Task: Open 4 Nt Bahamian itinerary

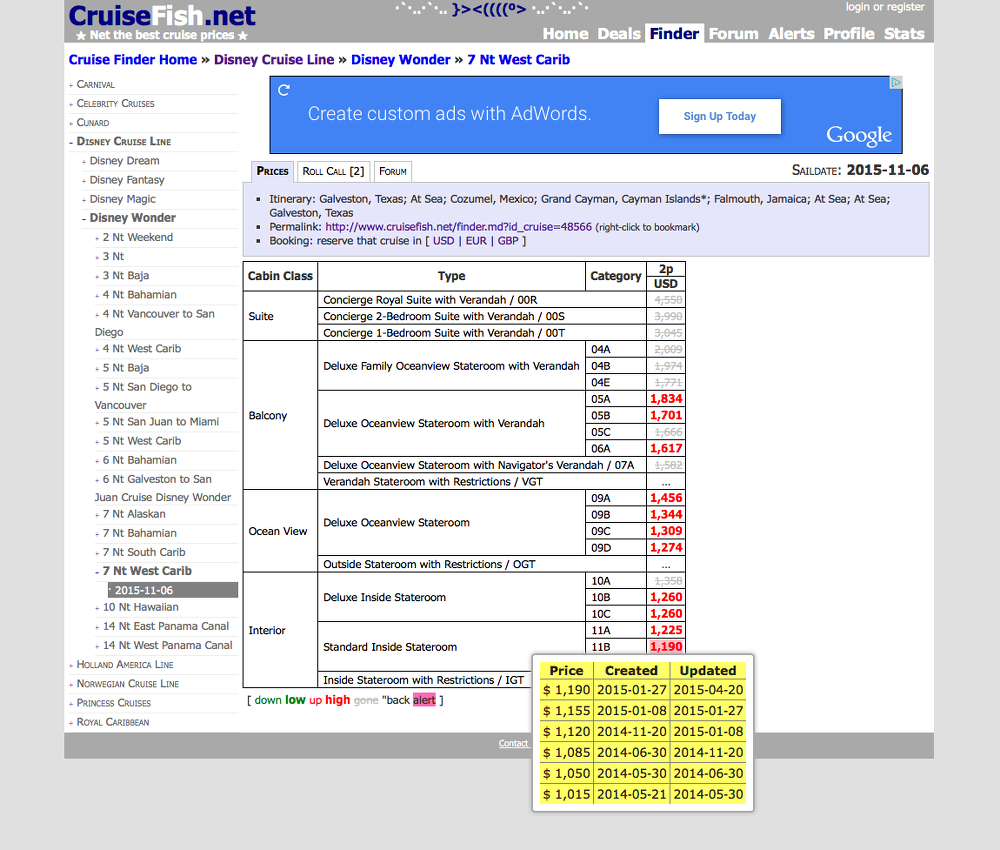Action: [x=140, y=295]
